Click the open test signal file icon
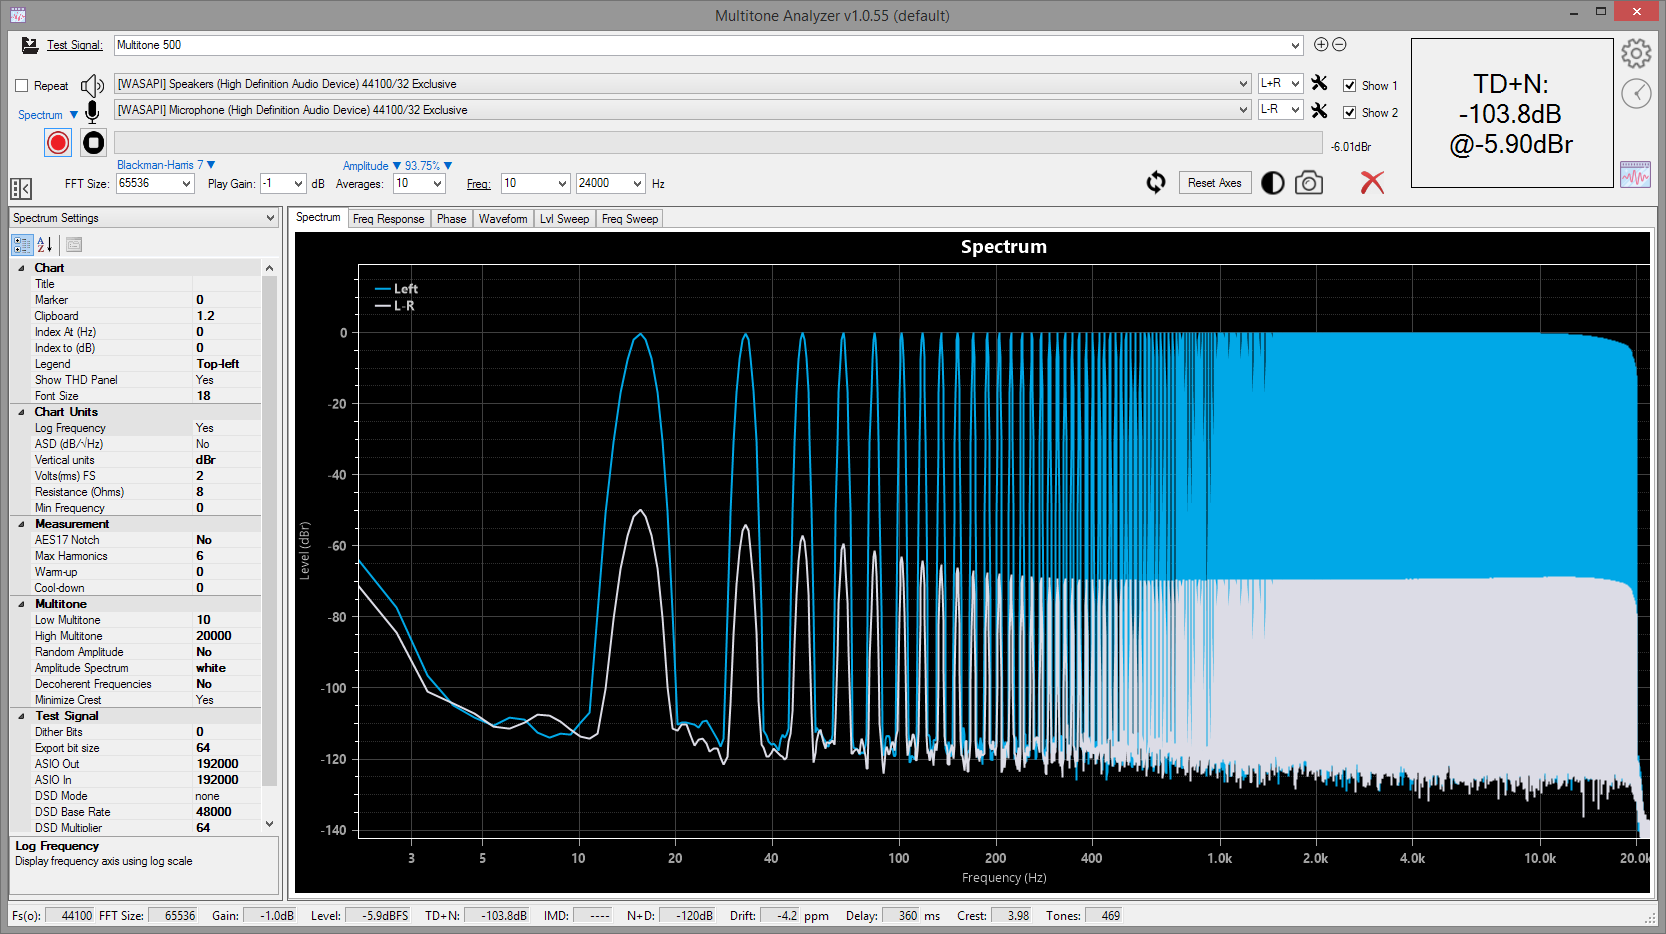1666x934 pixels. point(29,45)
